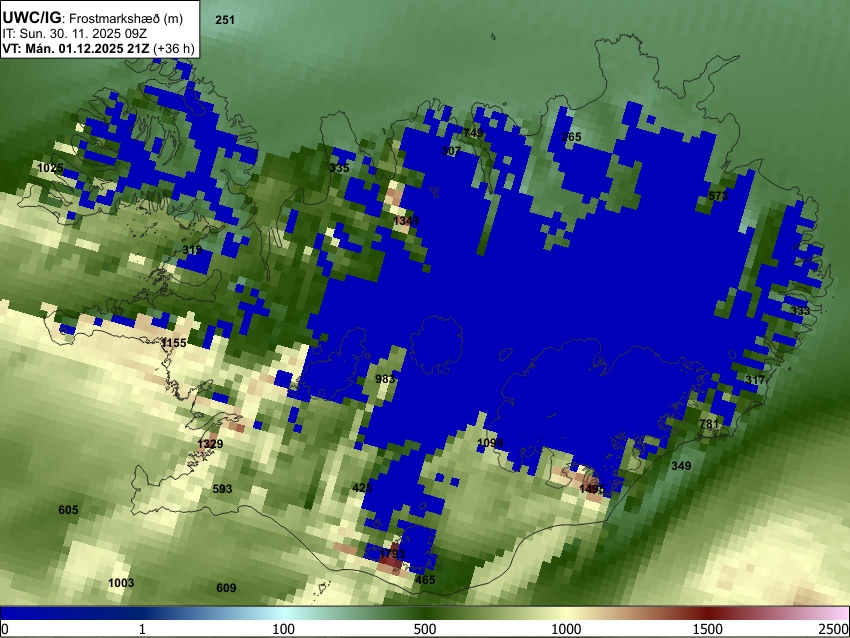Select the valid time line "VT: Mán. 01.12.2025 21Z"

point(75,48)
